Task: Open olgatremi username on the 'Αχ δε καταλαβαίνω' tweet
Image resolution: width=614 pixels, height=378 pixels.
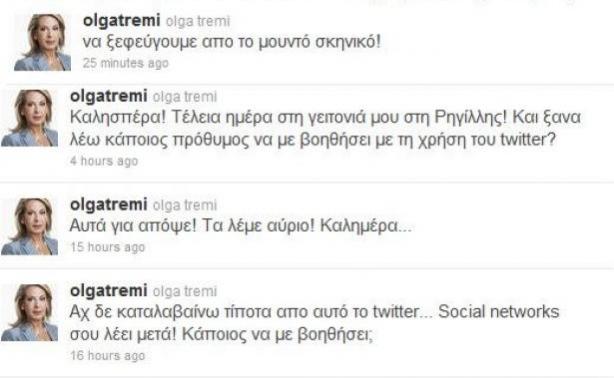Action: pos(108,291)
